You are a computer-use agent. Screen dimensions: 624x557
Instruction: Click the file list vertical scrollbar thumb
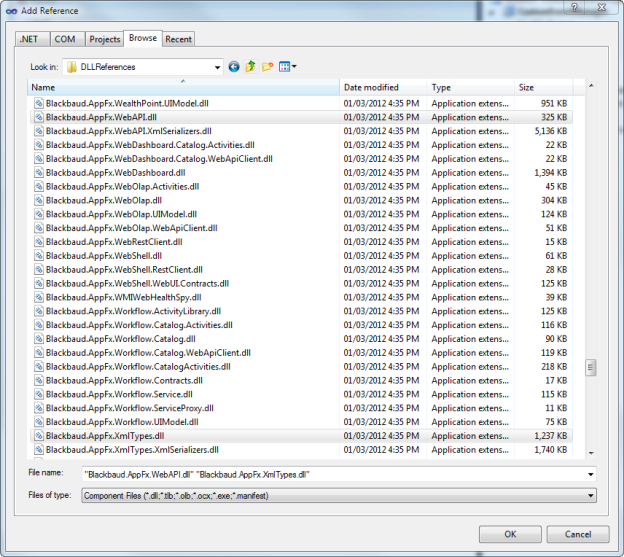coord(591,368)
